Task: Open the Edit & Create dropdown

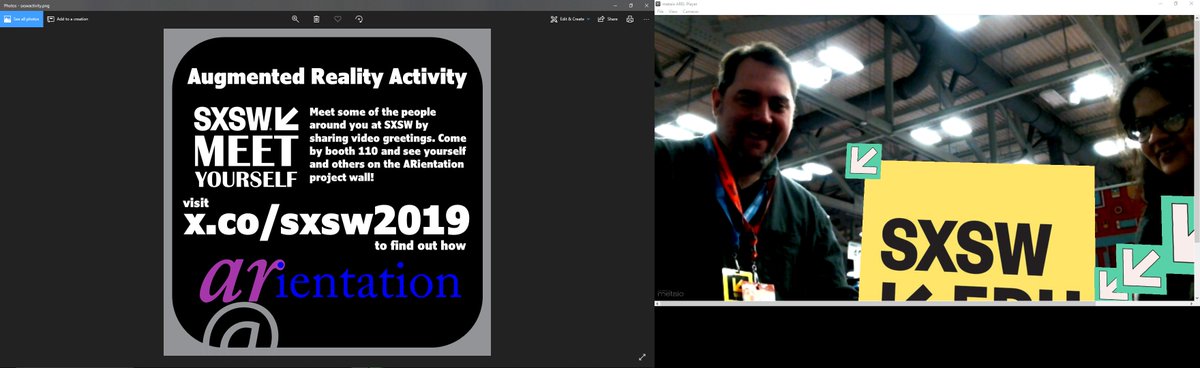Action: [570, 19]
